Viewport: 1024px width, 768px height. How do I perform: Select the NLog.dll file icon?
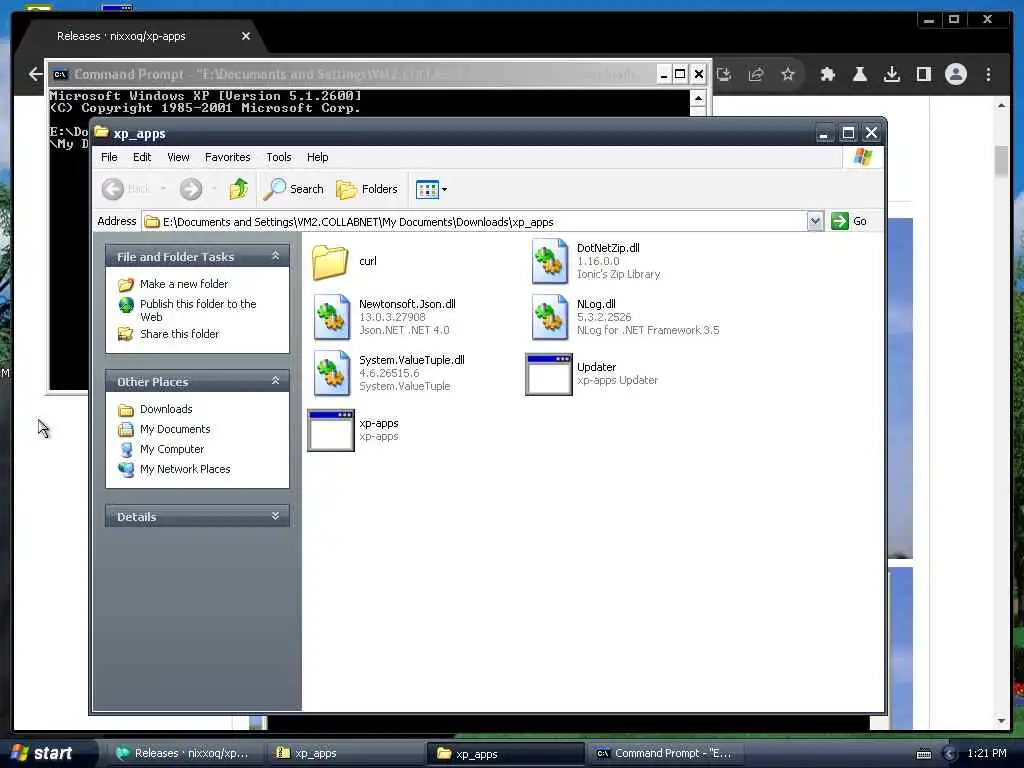click(x=549, y=317)
